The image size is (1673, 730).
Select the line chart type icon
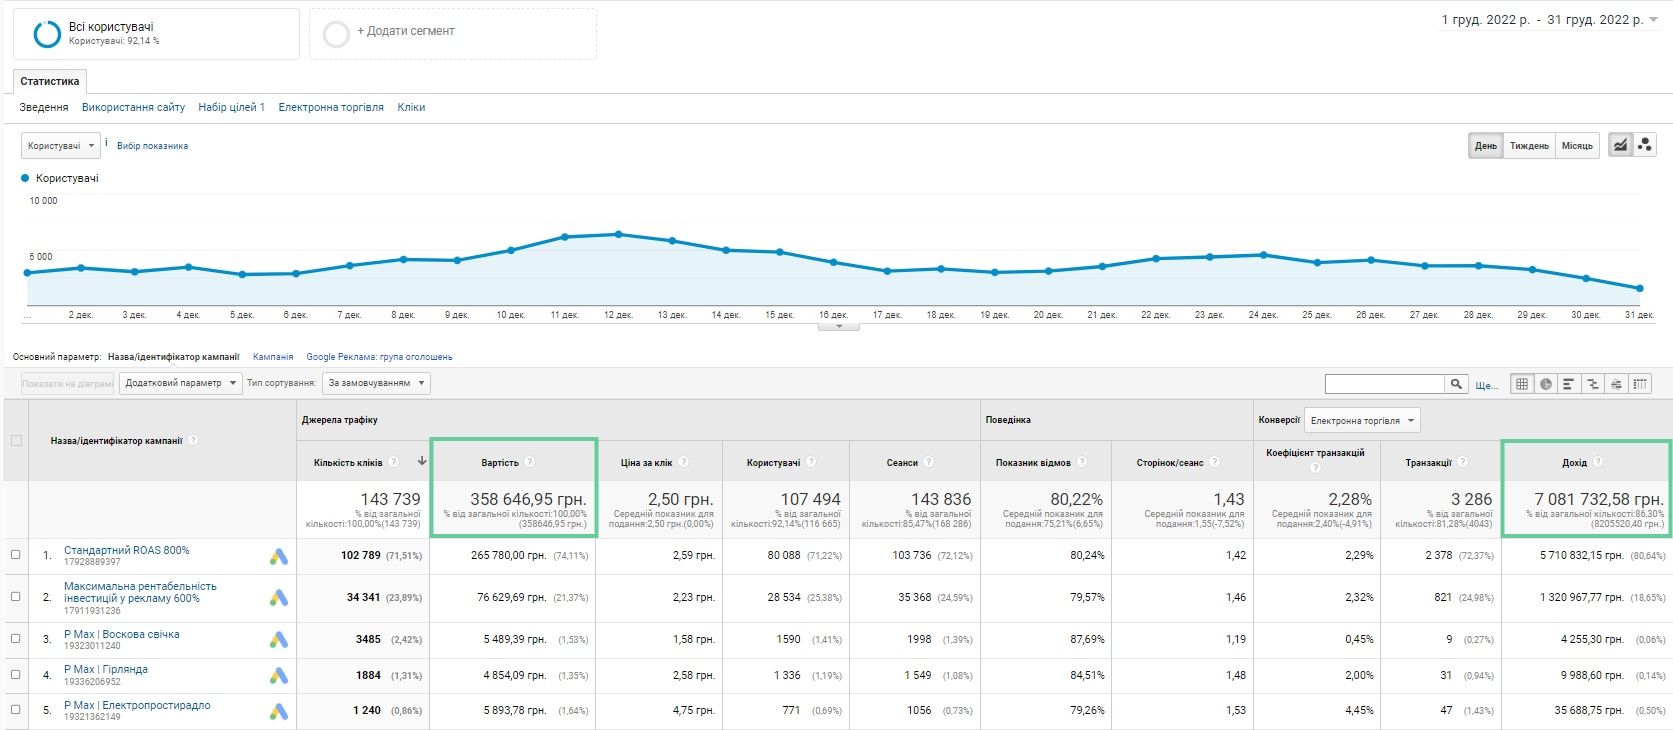(1620, 145)
